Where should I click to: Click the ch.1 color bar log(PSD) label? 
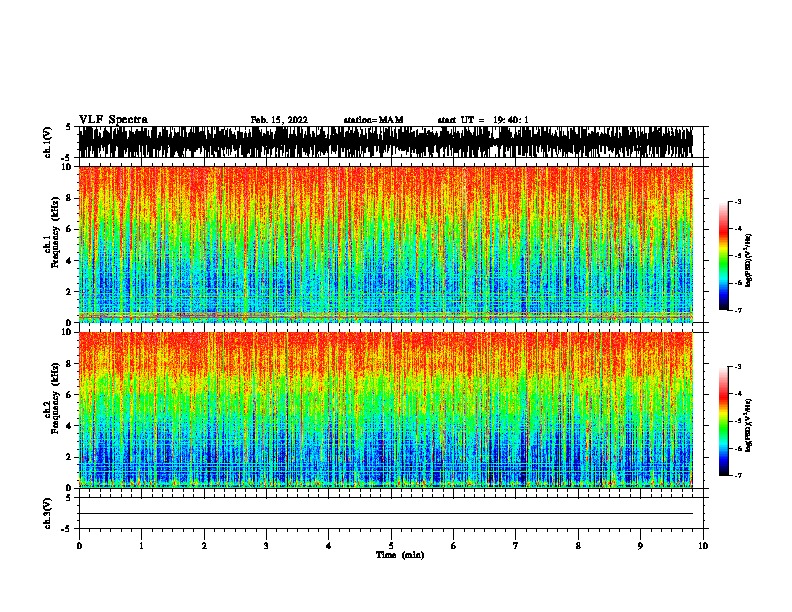tap(748, 261)
